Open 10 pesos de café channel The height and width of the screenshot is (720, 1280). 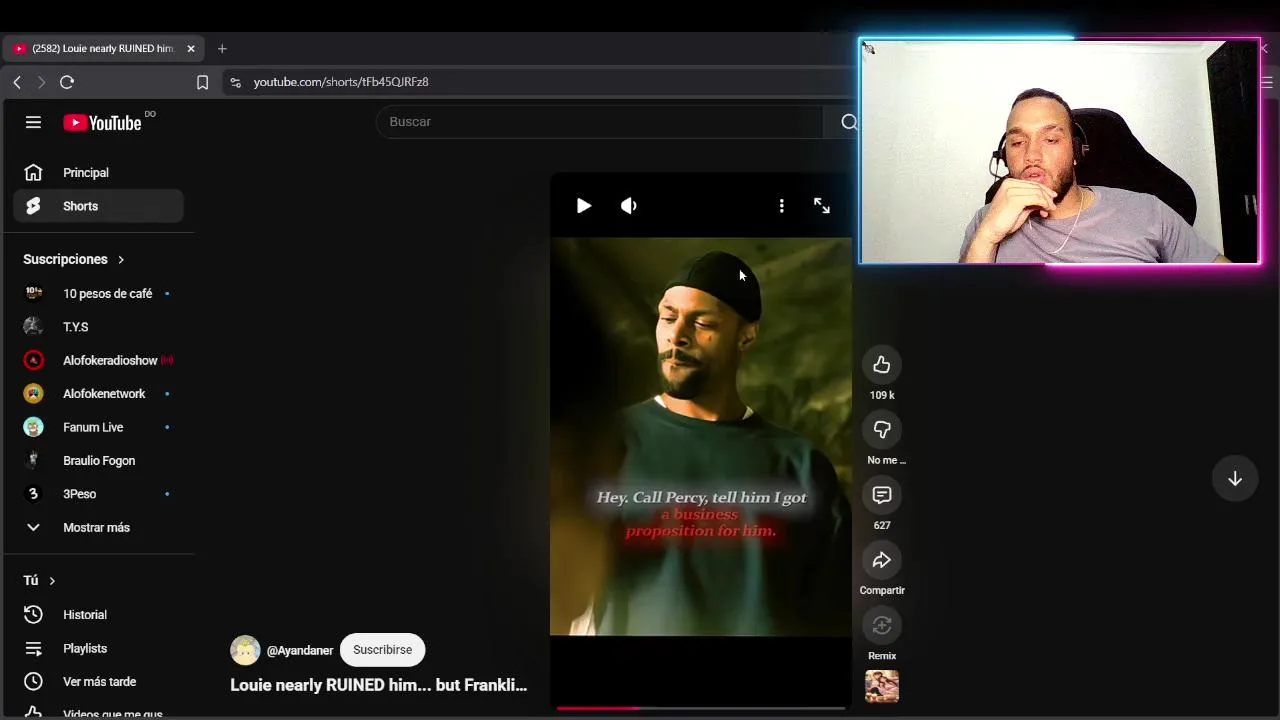pyautogui.click(x=98, y=293)
